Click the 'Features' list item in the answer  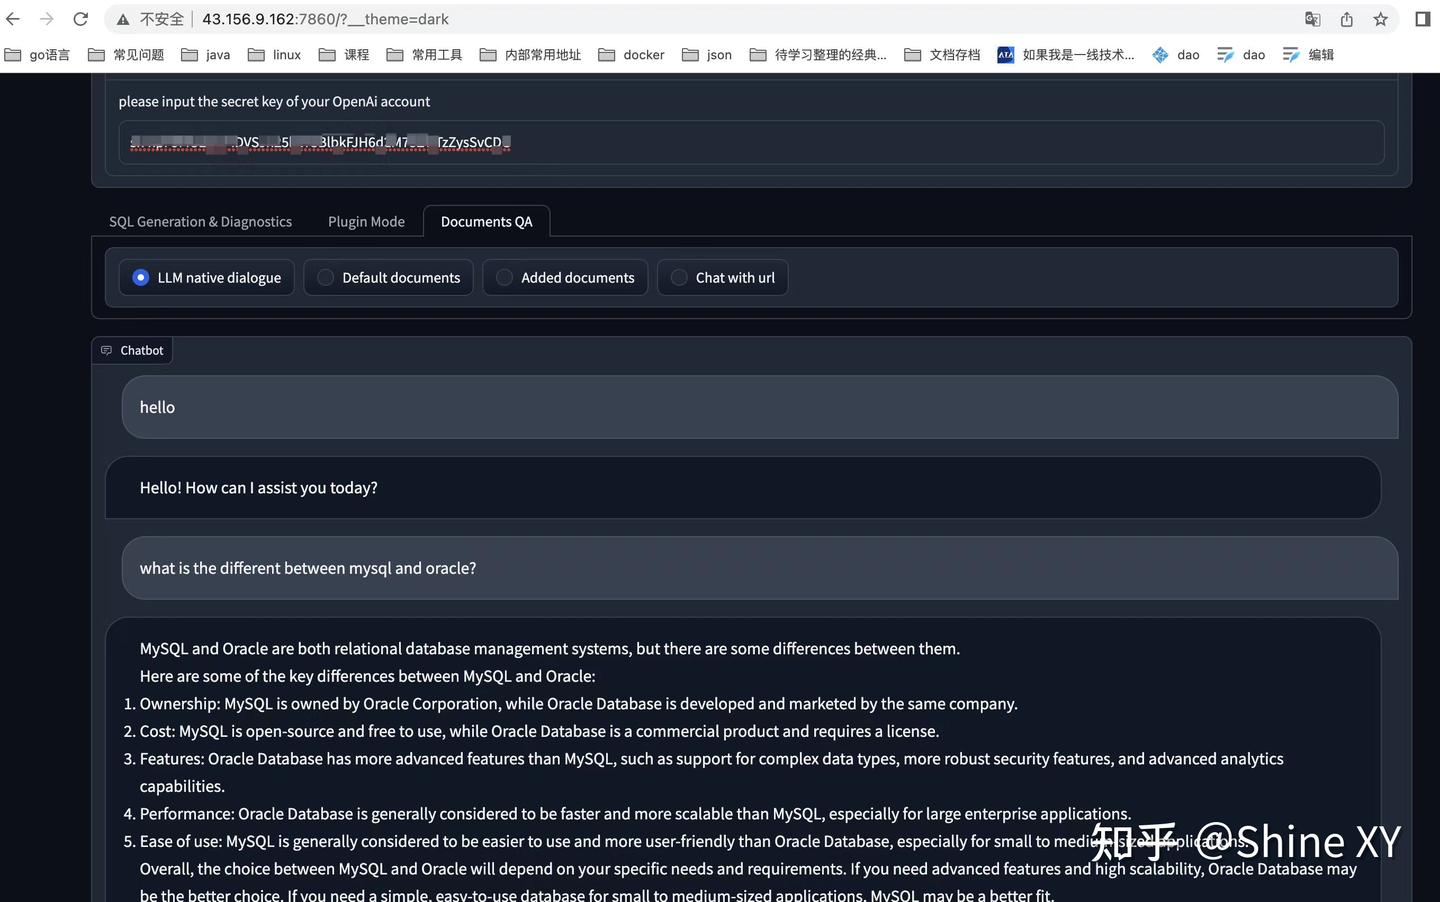point(712,772)
